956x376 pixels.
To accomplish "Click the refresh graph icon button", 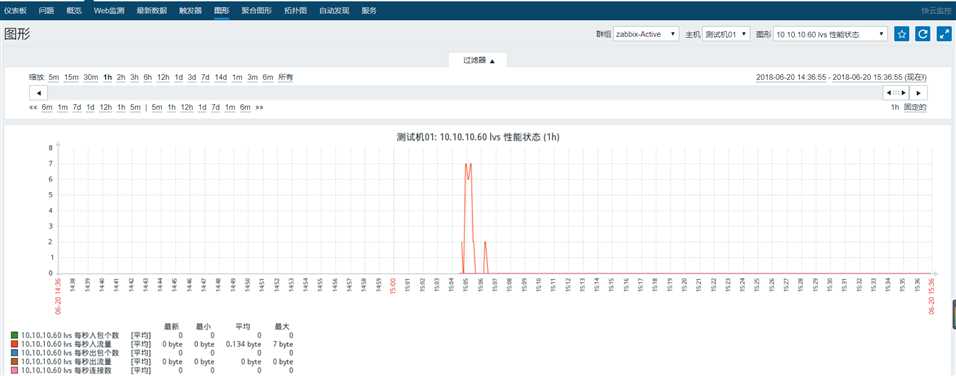I will (922, 34).
